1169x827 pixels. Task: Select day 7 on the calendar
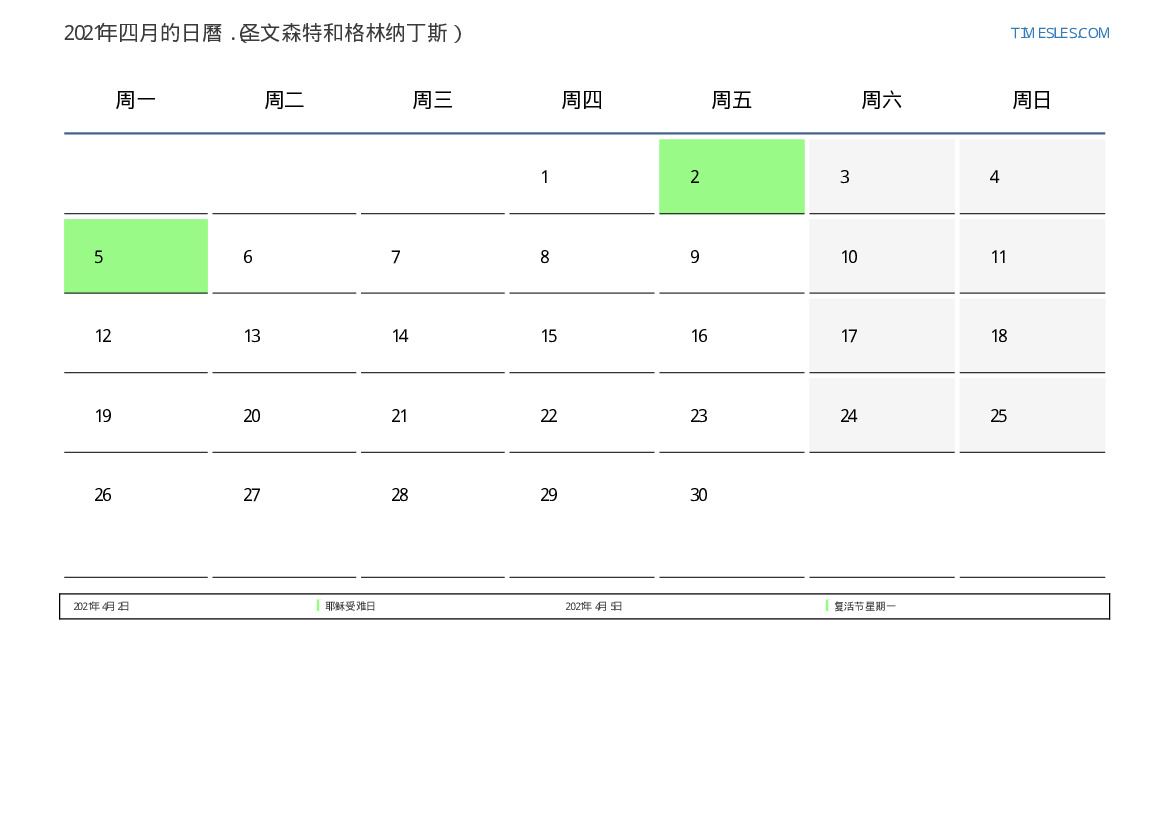pos(432,257)
